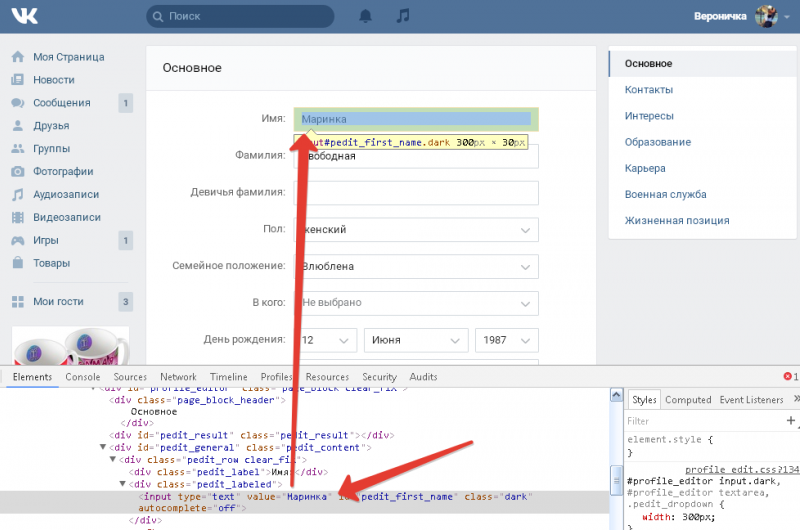
Task: Click the camera icon beside Фотографии
Action: pyautogui.click(x=18, y=171)
